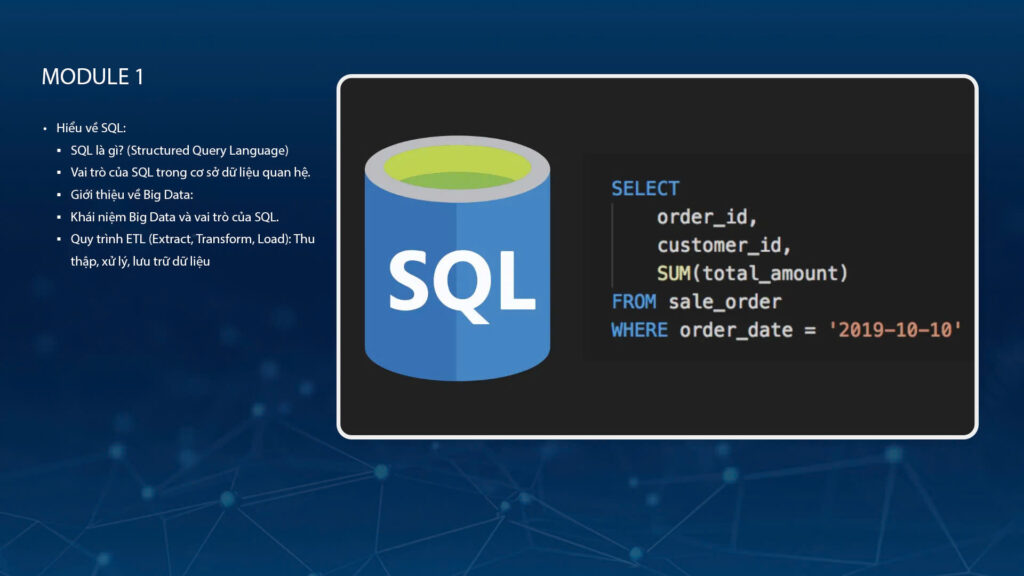Click 'SQL là gì? (Structured Query Language)' line
1024x576 pixels.
tap(179, 150)
